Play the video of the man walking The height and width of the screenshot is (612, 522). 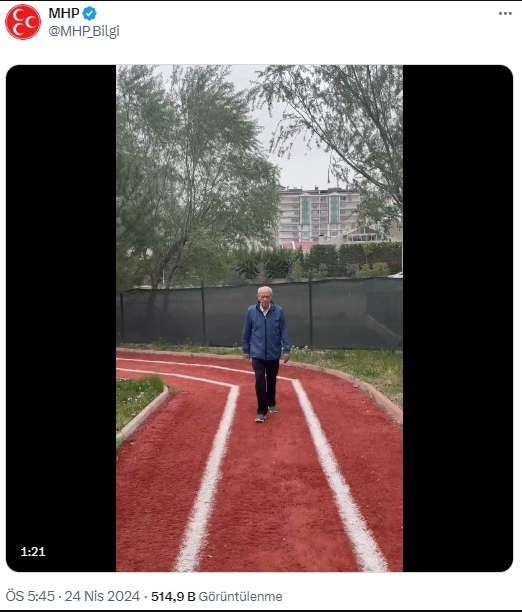coord(259,318)
